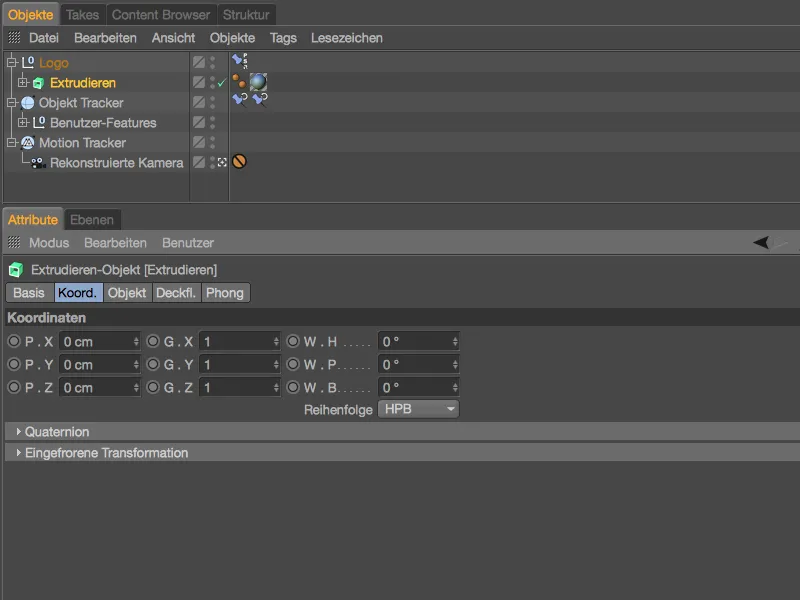Click the Logo null object icon
Screen dimensions: 800x600
[x=28, y=63]
